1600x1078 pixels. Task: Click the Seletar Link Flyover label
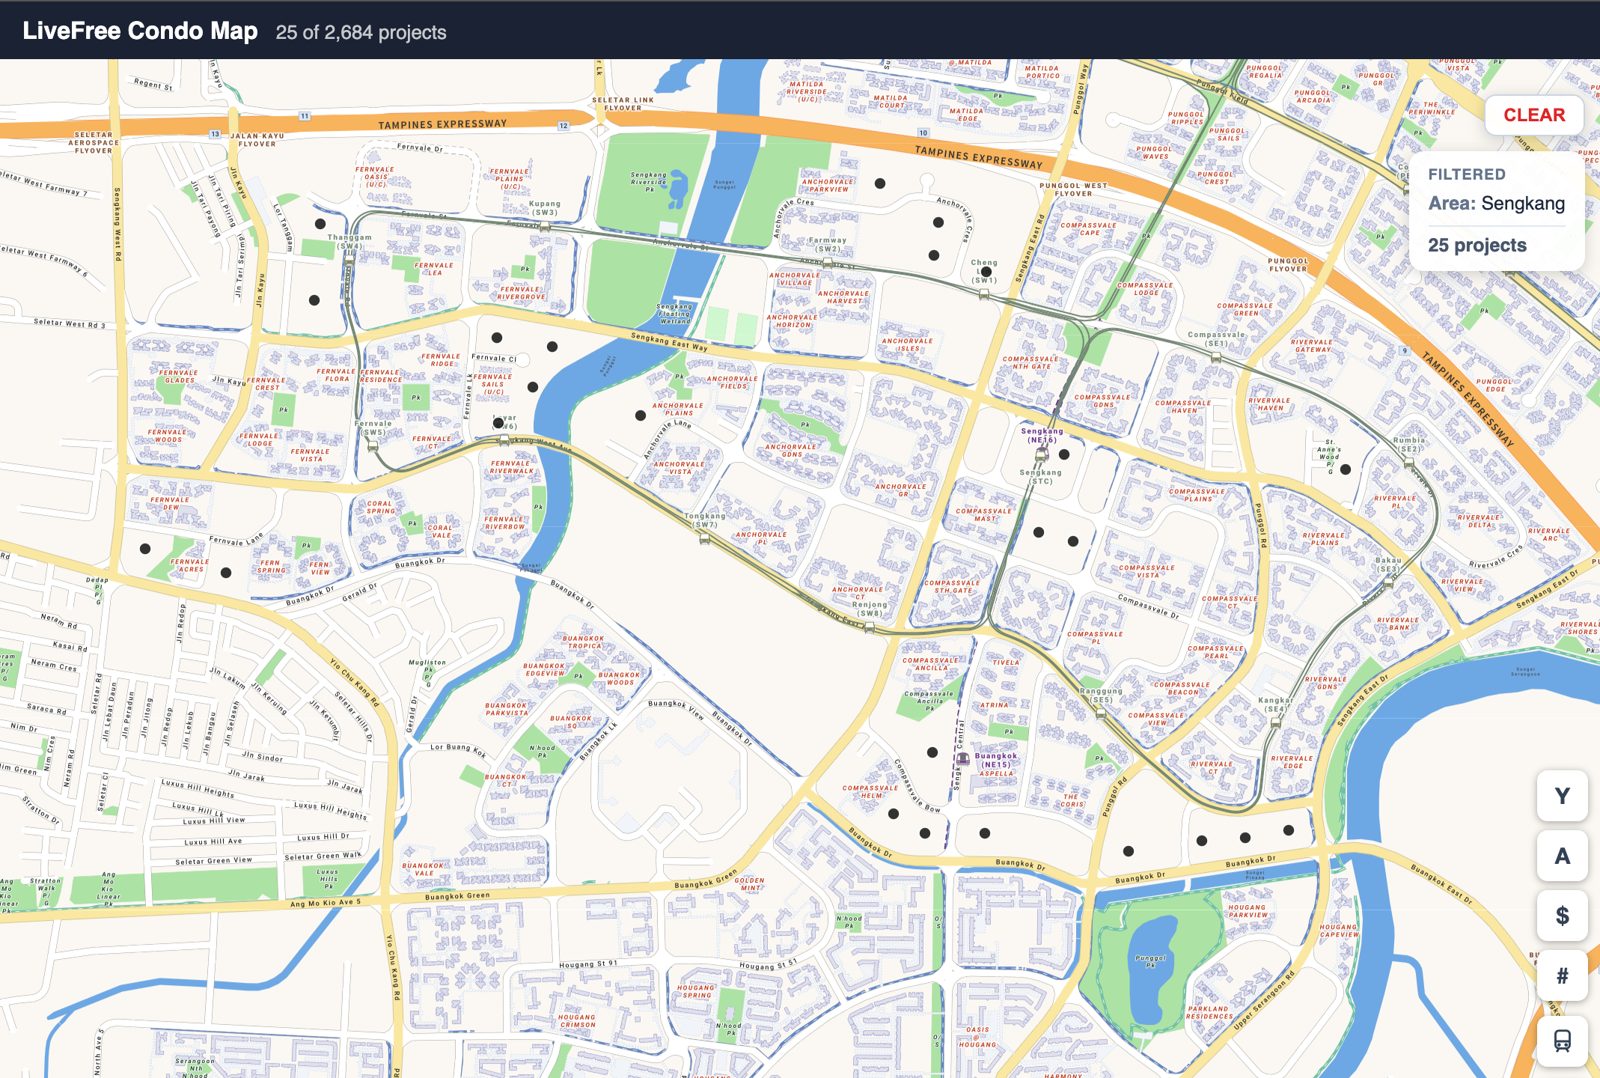pyautogui.click(x=622, y=103)
